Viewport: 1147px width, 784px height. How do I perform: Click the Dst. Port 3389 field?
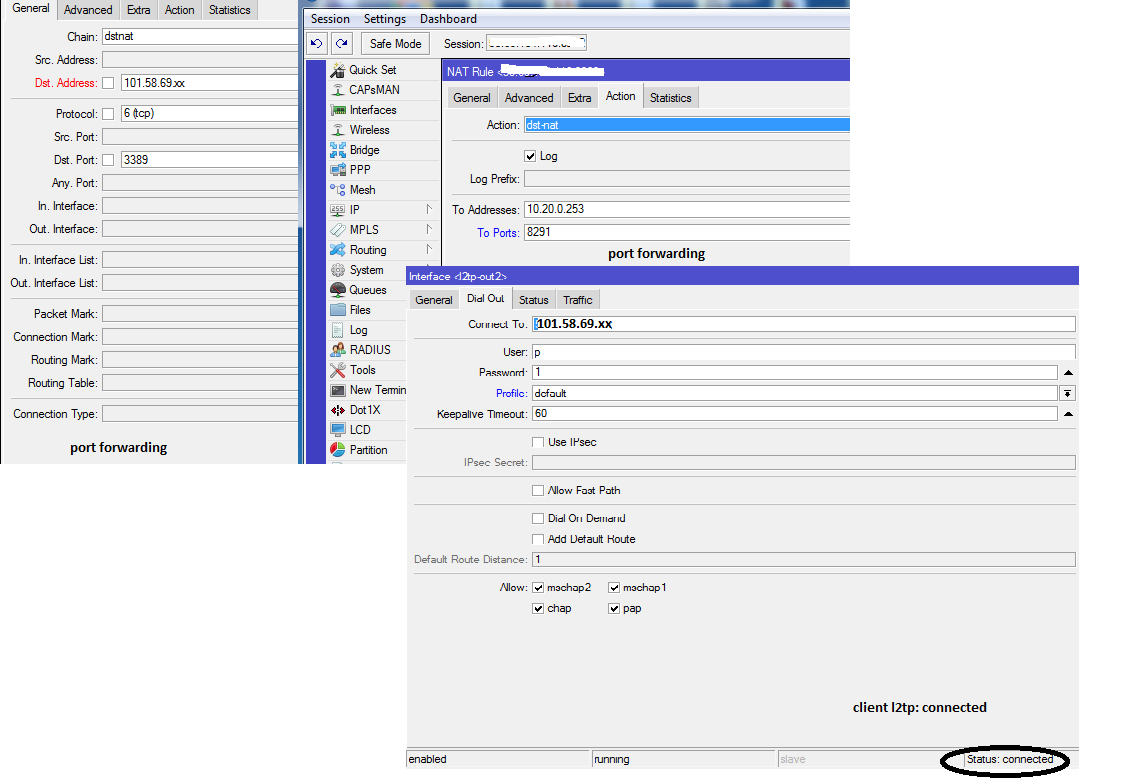point(209,159)
